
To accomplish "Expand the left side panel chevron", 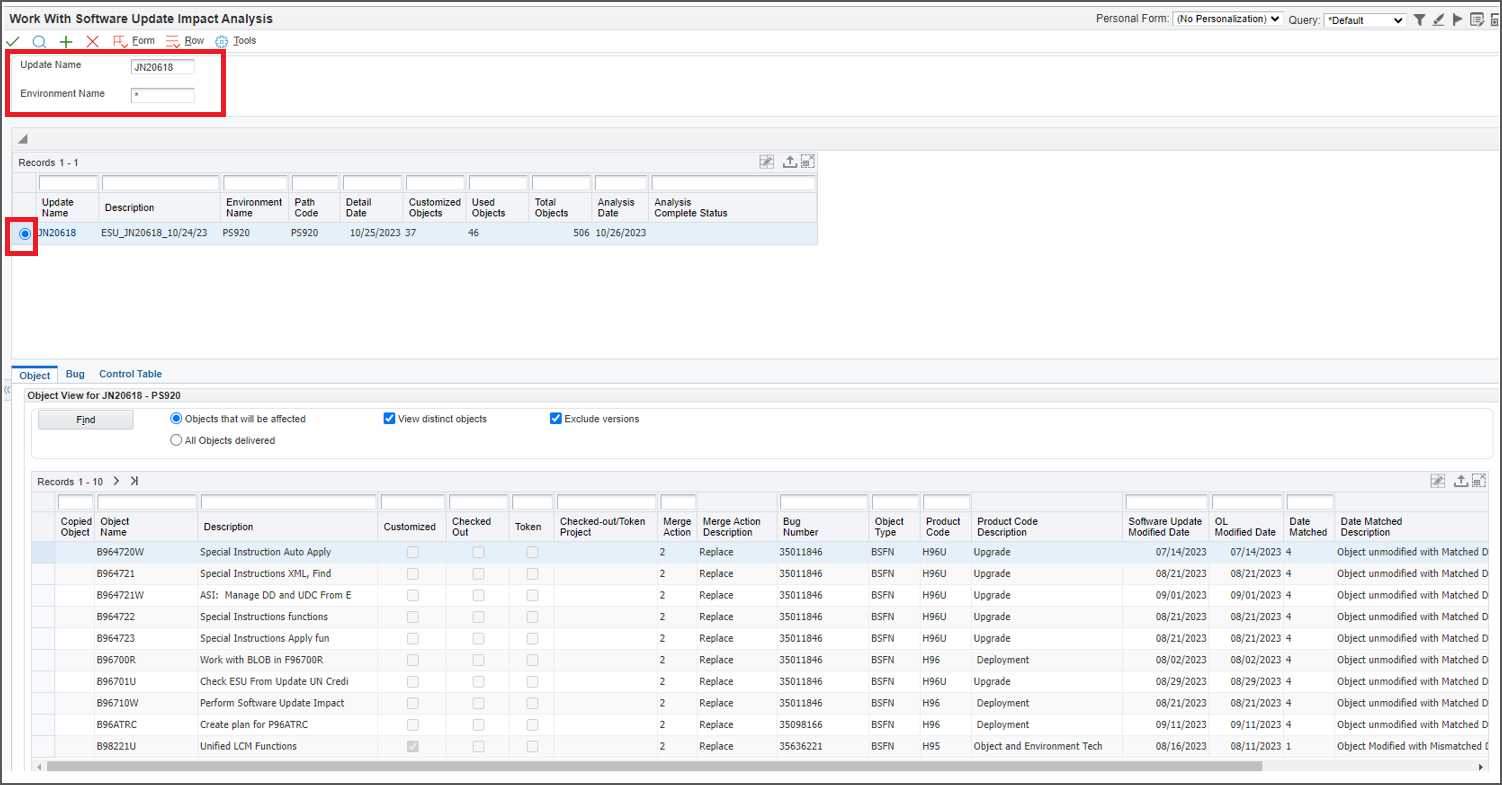I will pos(7,389).
